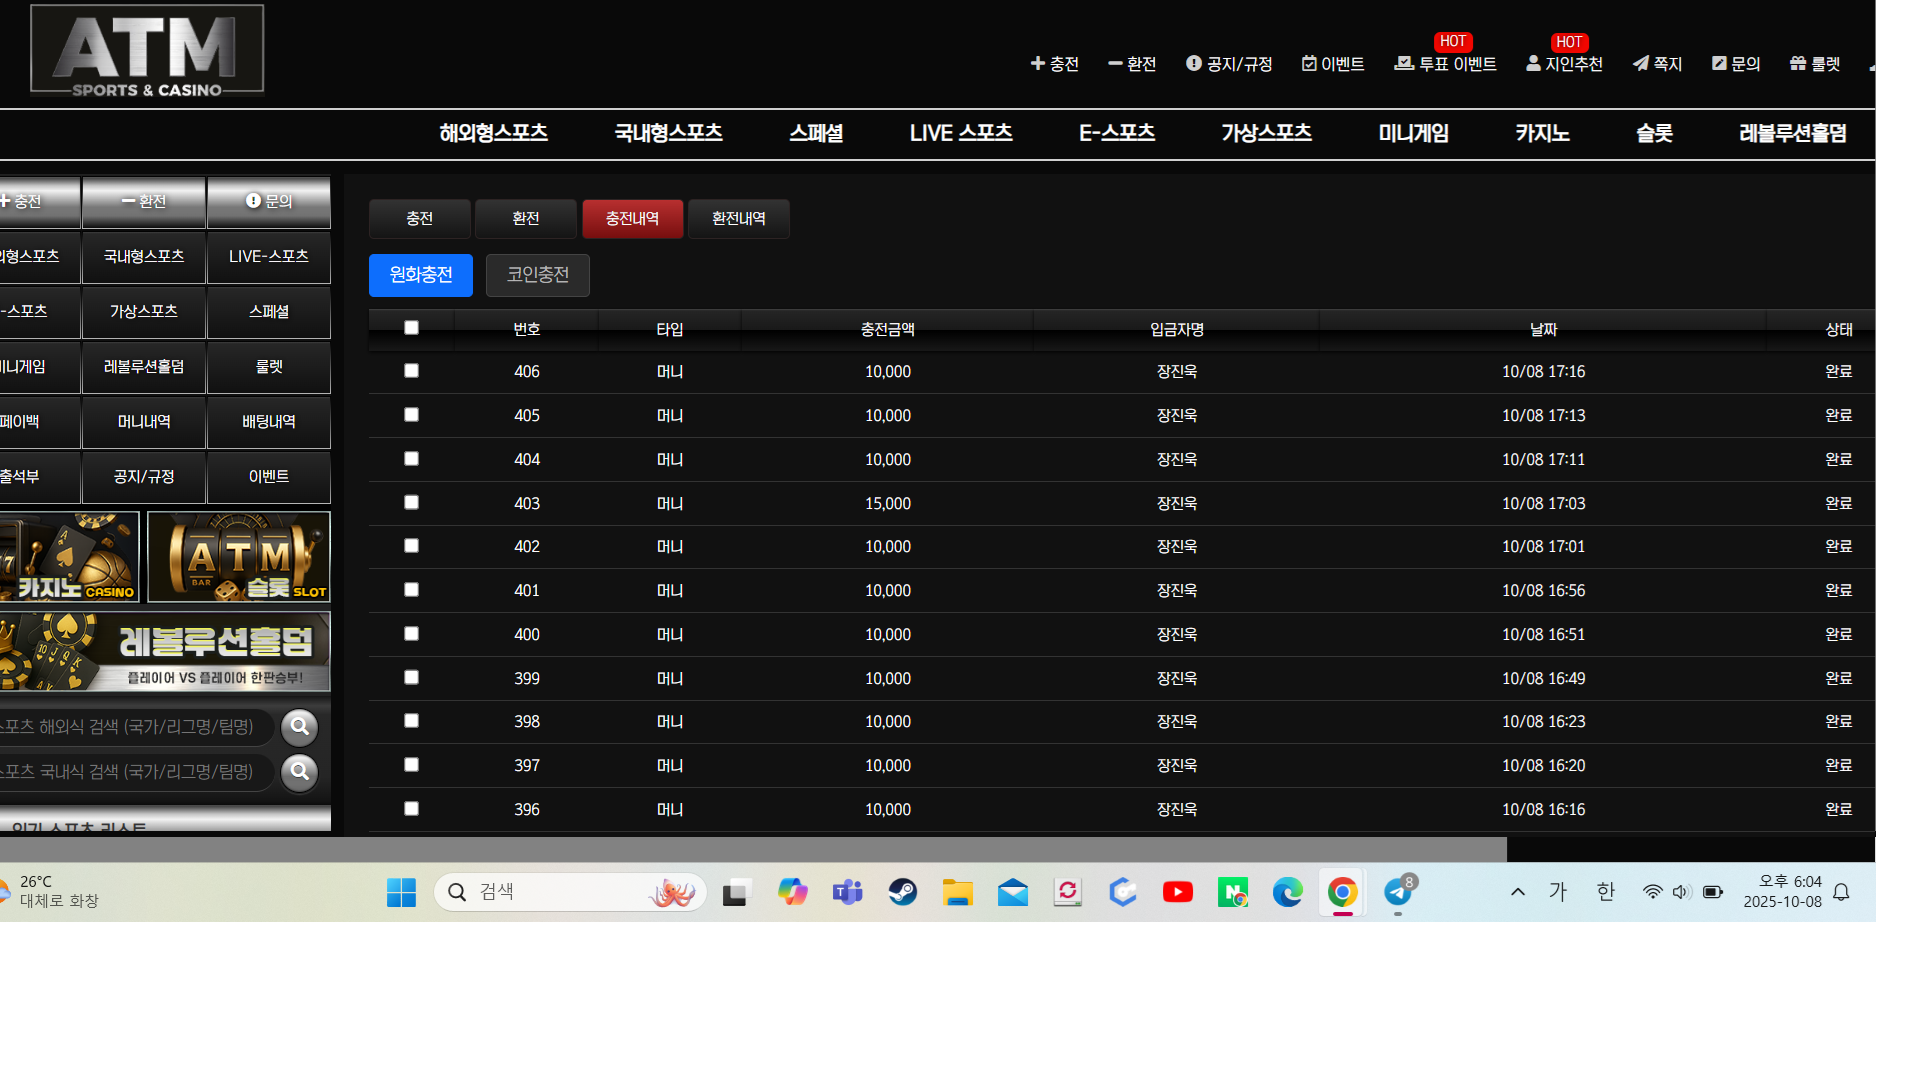1920x1080 pixels.
Task: Open the ATM slot banner thumbnail
Action: (239, 557)
